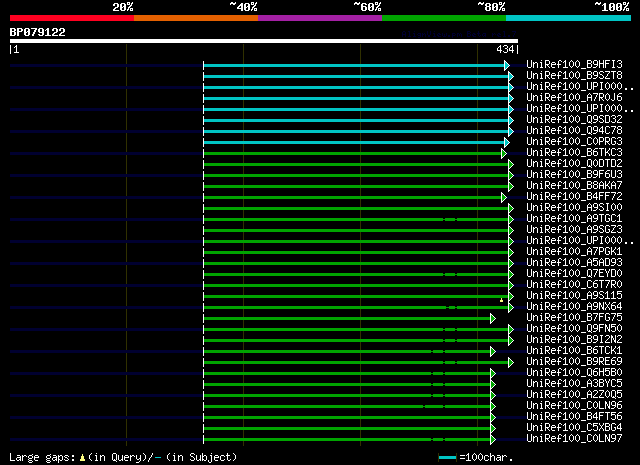Select the UniRef100_B9RE69 label
The height and width of the screenshot is (465, 640).
pyautogui.click(x=574, y=361)
